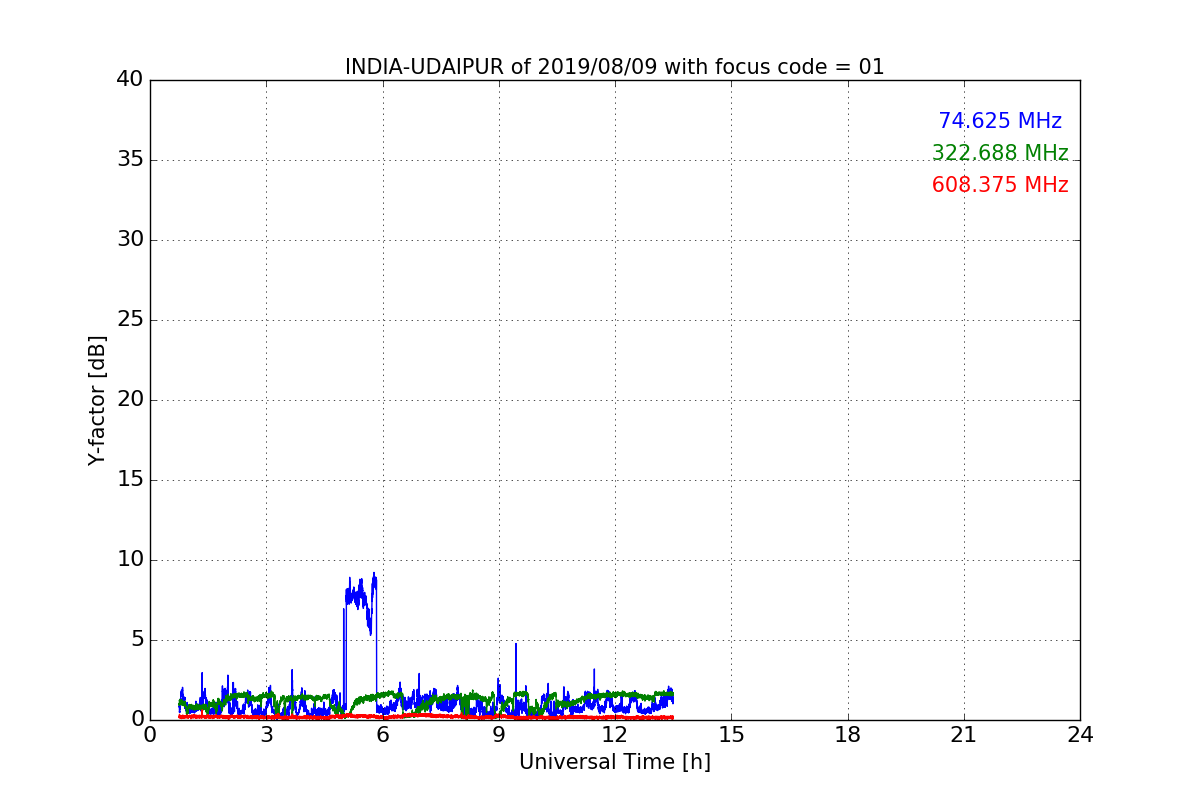This screenshot has height=800, width=1200.
Task: Select the 74.625 MHz blue legend label
Action: pos(999,121)
